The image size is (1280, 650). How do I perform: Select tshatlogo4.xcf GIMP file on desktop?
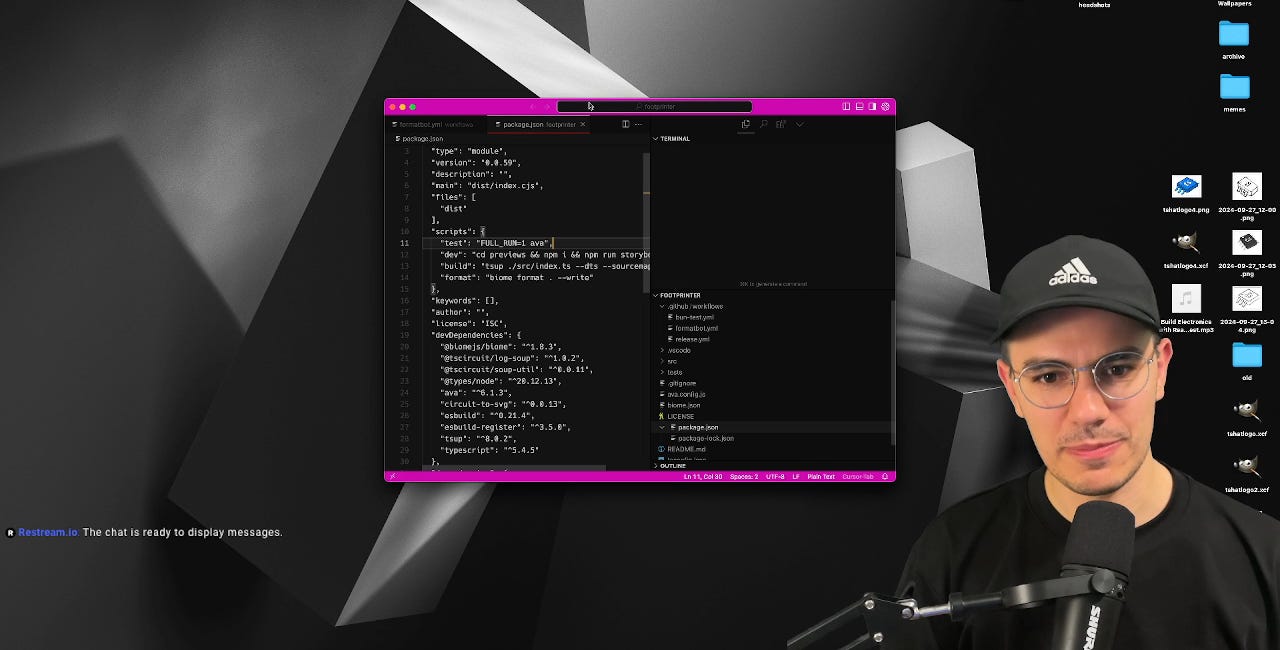[1186, 250]
